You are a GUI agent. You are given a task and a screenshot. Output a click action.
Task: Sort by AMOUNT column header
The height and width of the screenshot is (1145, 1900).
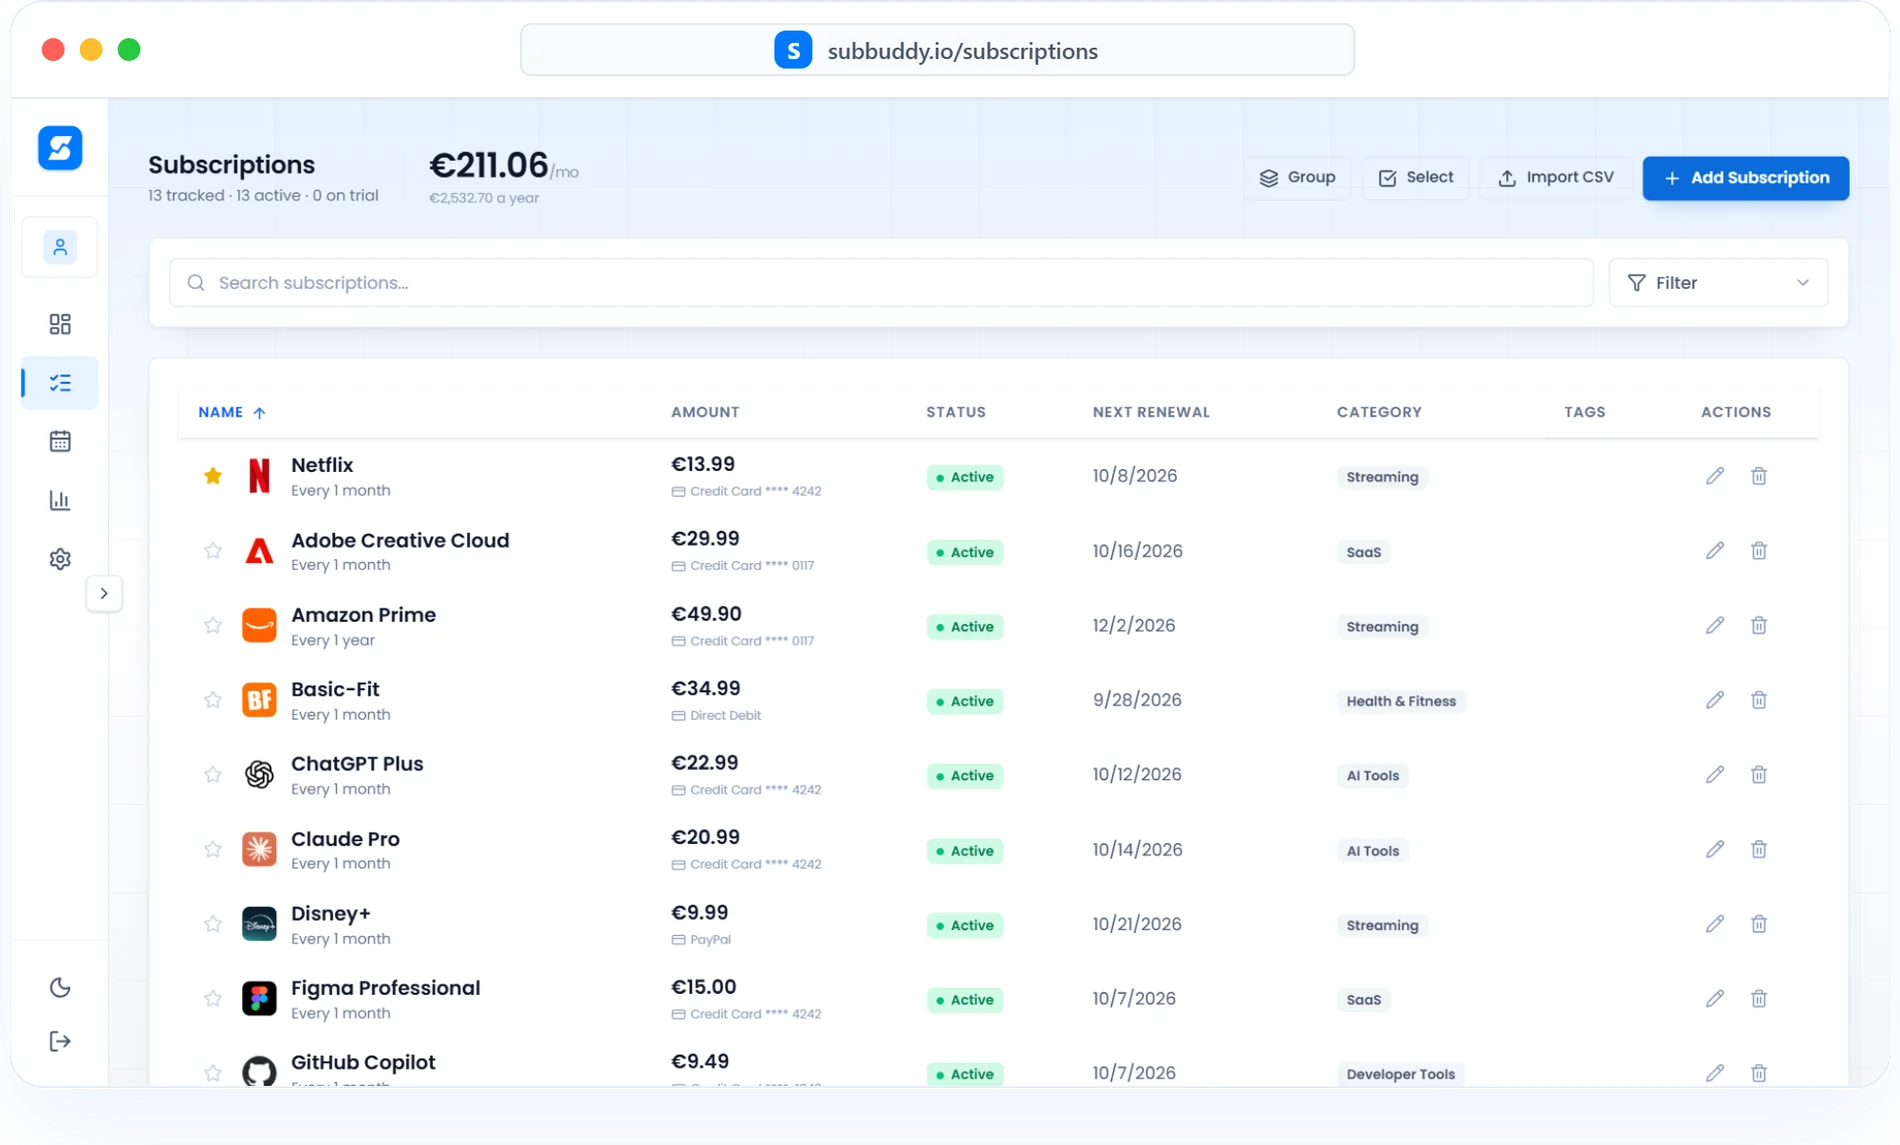point(705,412)
